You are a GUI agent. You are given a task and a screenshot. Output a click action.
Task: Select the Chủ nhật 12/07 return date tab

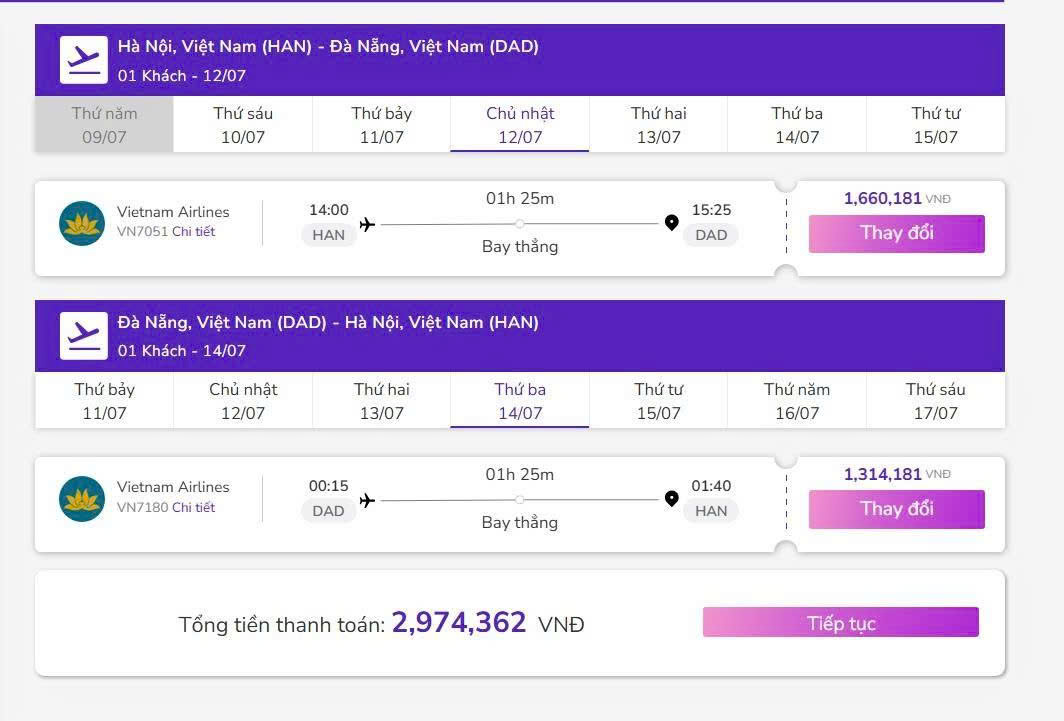(x=243, y=400)
